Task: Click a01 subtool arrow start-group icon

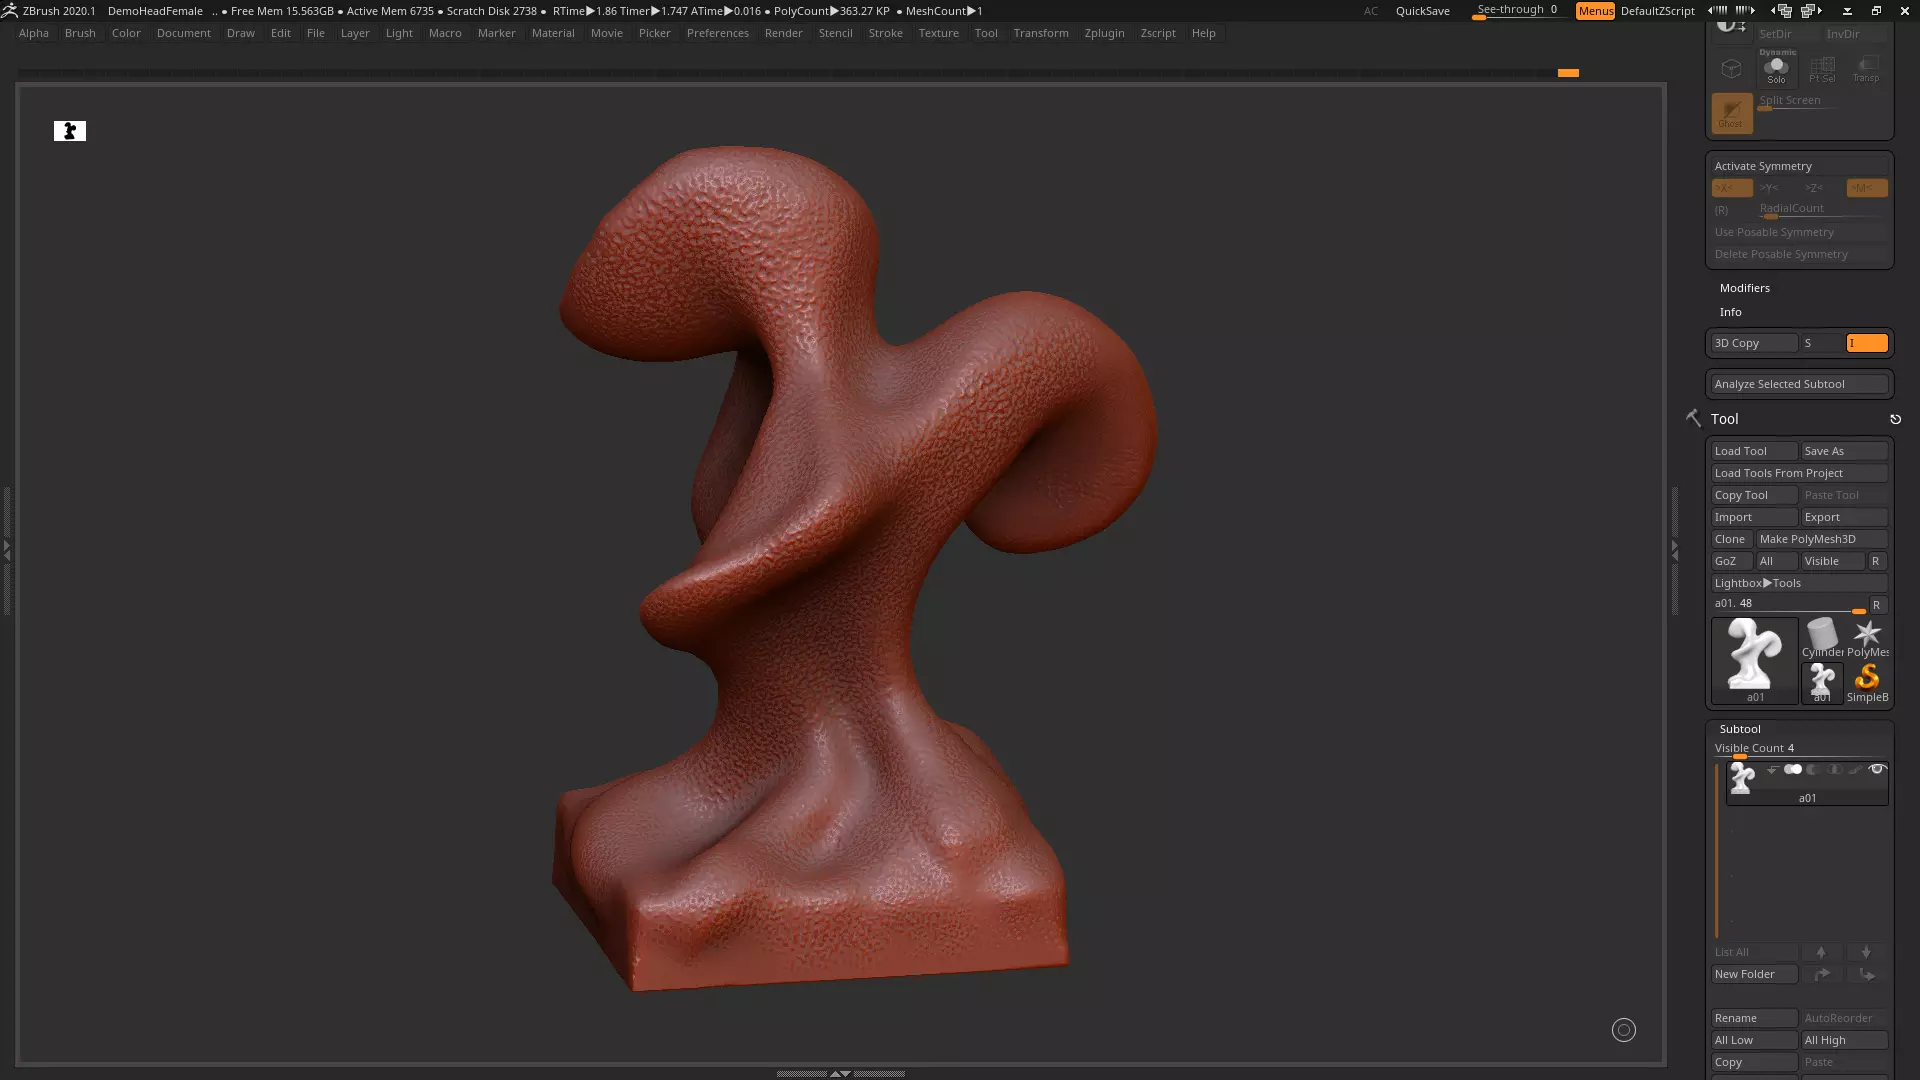Action: (x=1772, y=769)
